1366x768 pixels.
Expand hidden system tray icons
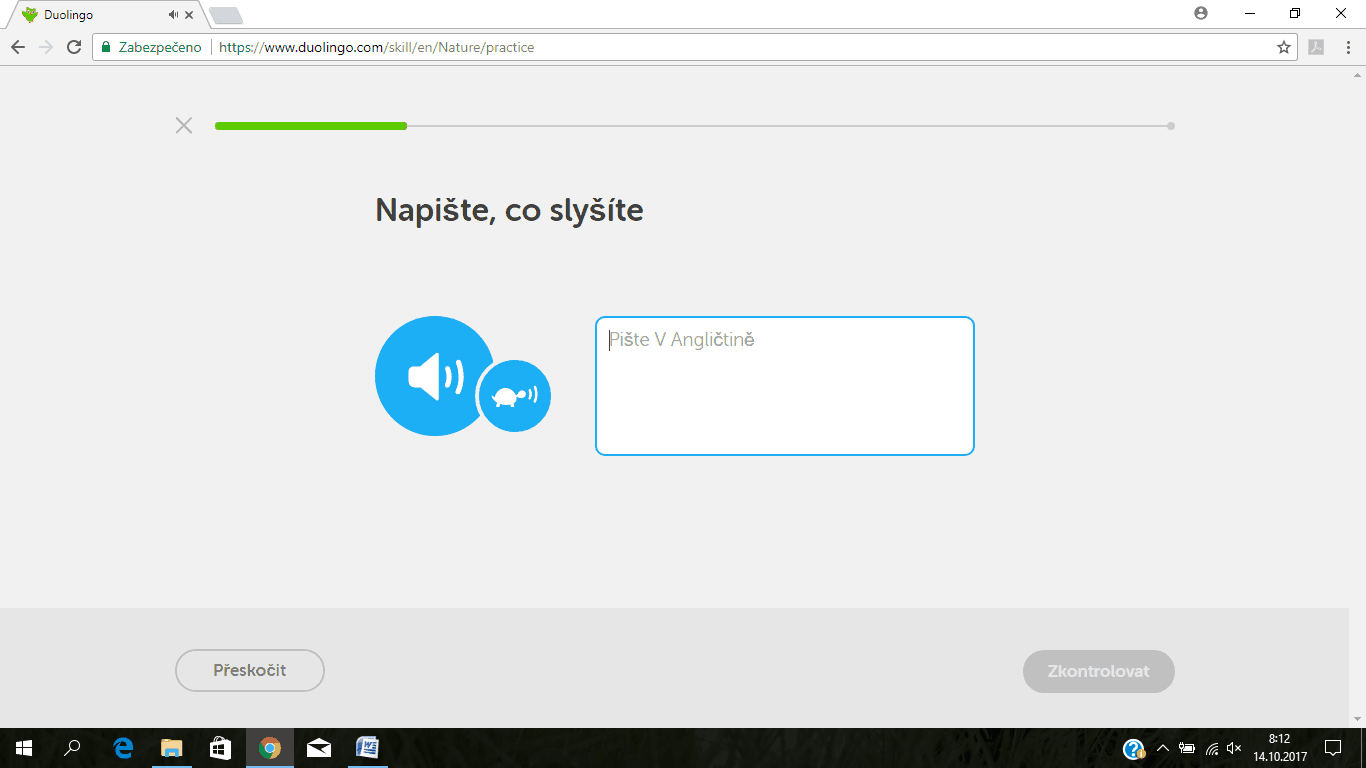click(1162, 748)
